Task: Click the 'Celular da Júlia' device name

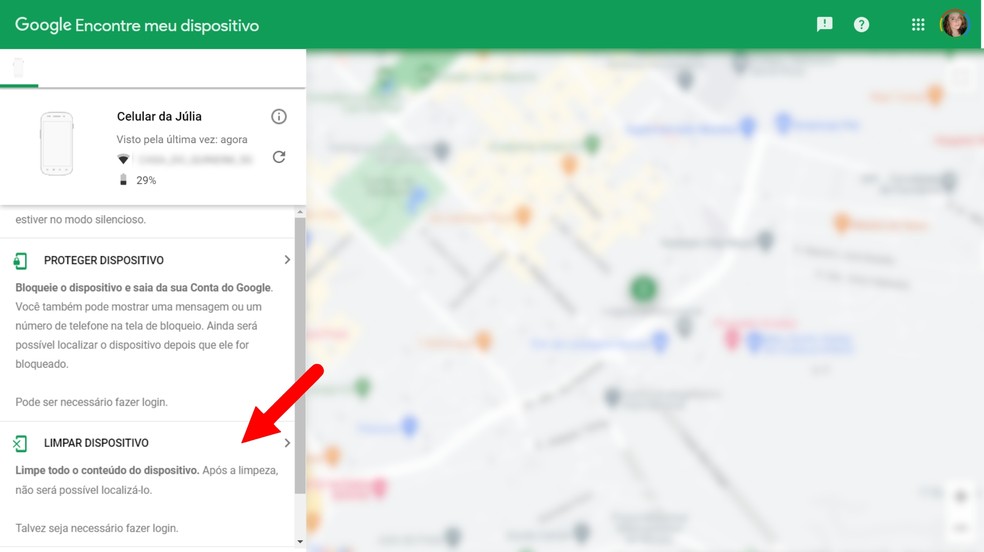Action: click(x=159, y=116)
